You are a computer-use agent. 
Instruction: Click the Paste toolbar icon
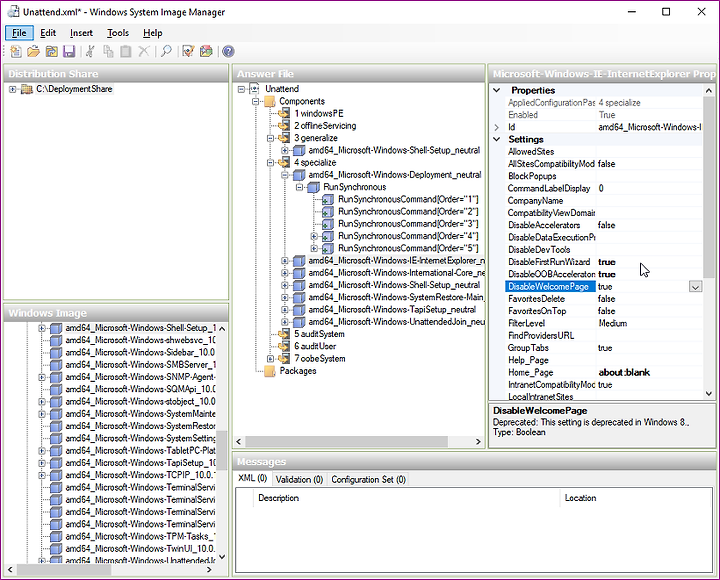click(x=126, y=51)
